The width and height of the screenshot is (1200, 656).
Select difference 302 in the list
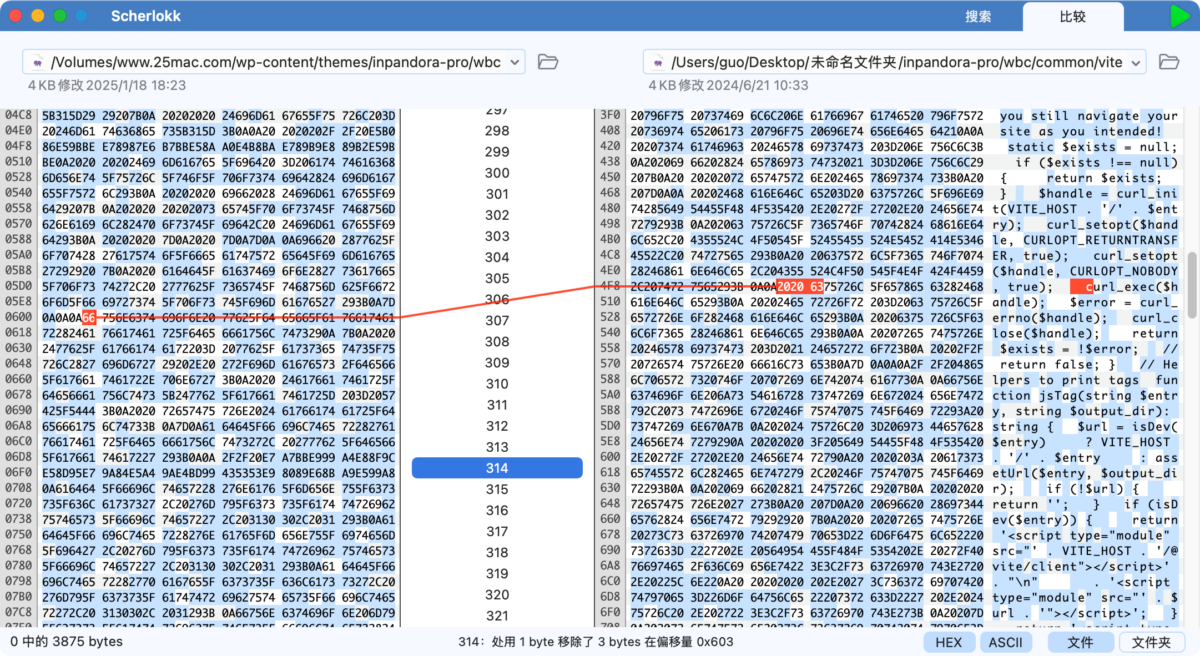(x=497, y=215)
